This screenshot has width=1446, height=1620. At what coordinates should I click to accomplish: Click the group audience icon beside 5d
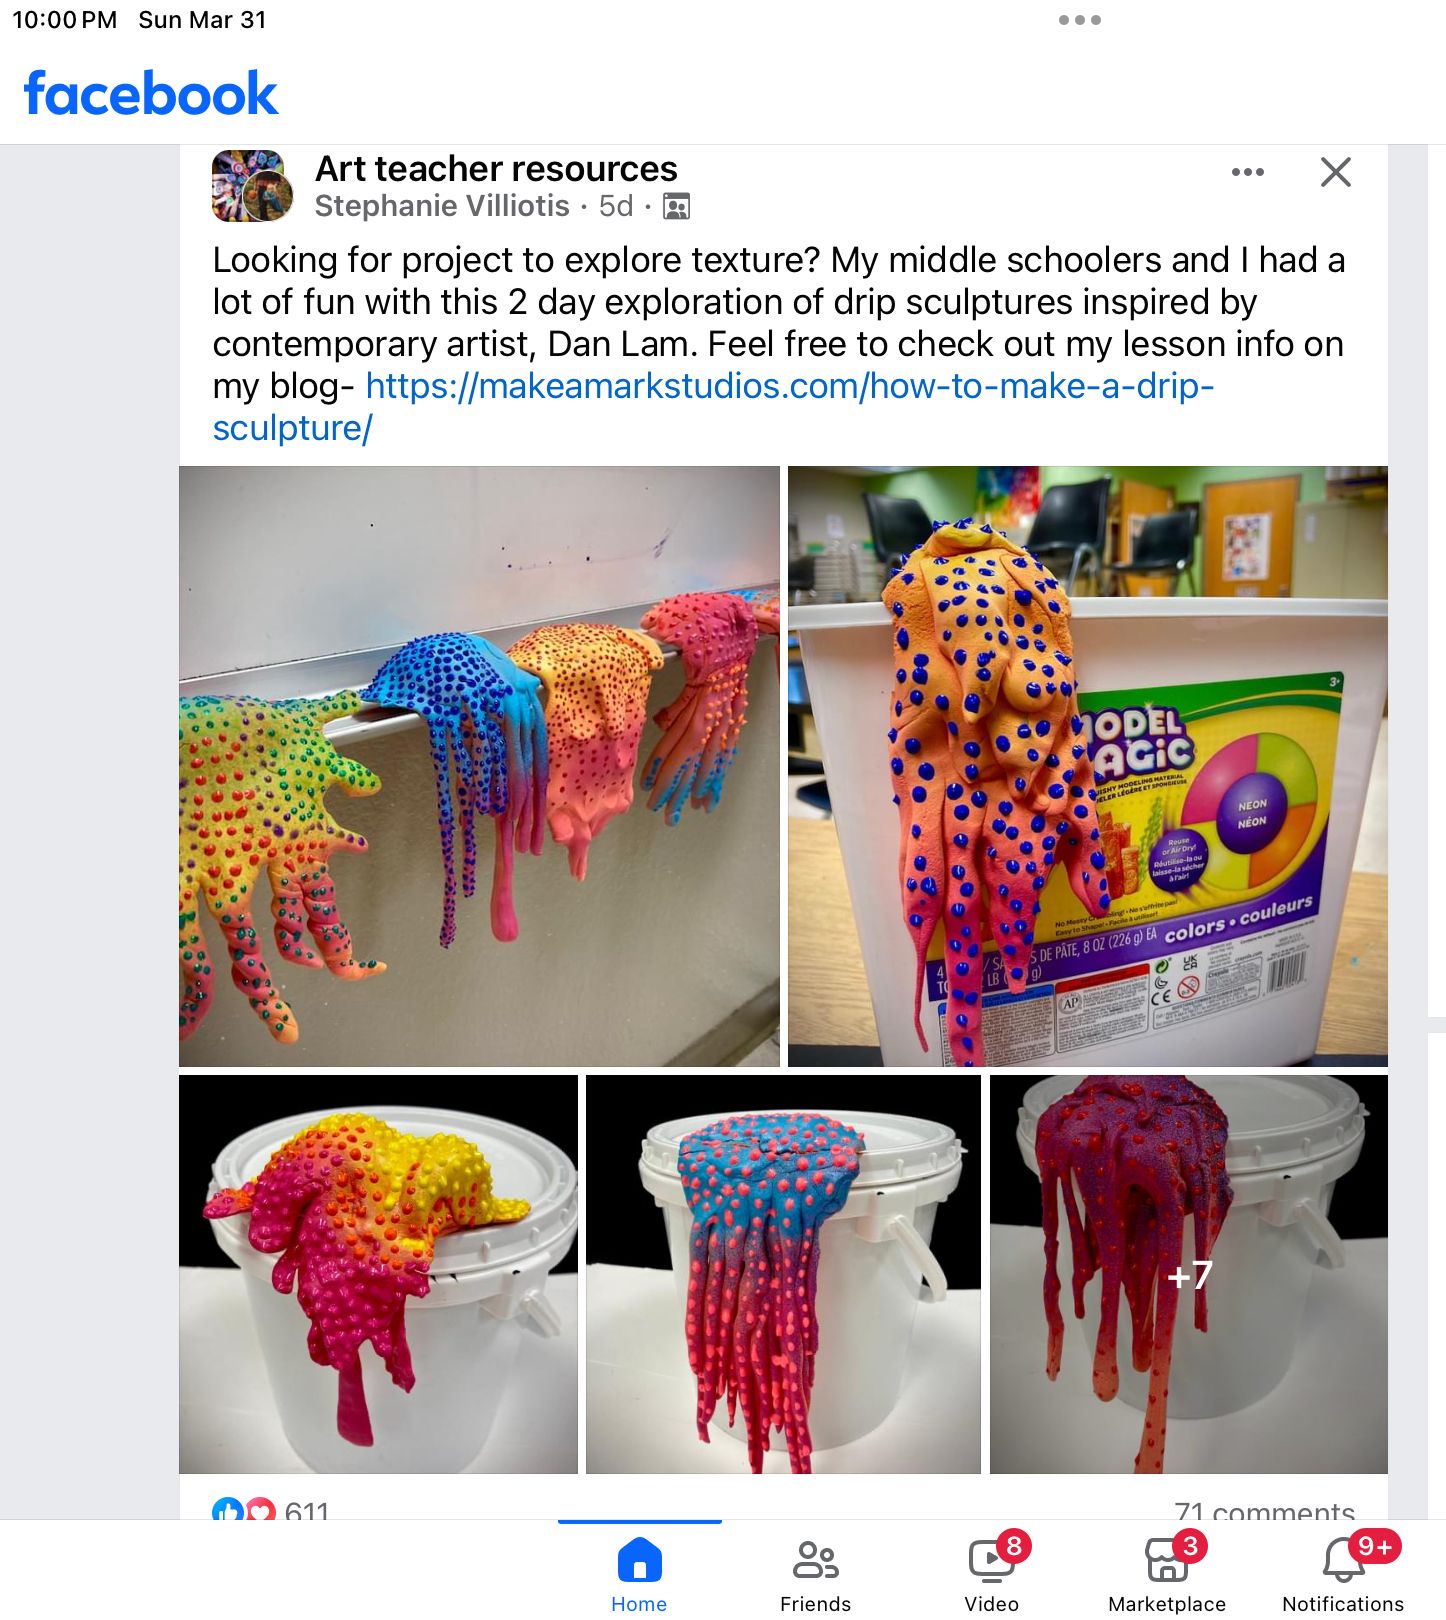[677, 206]
